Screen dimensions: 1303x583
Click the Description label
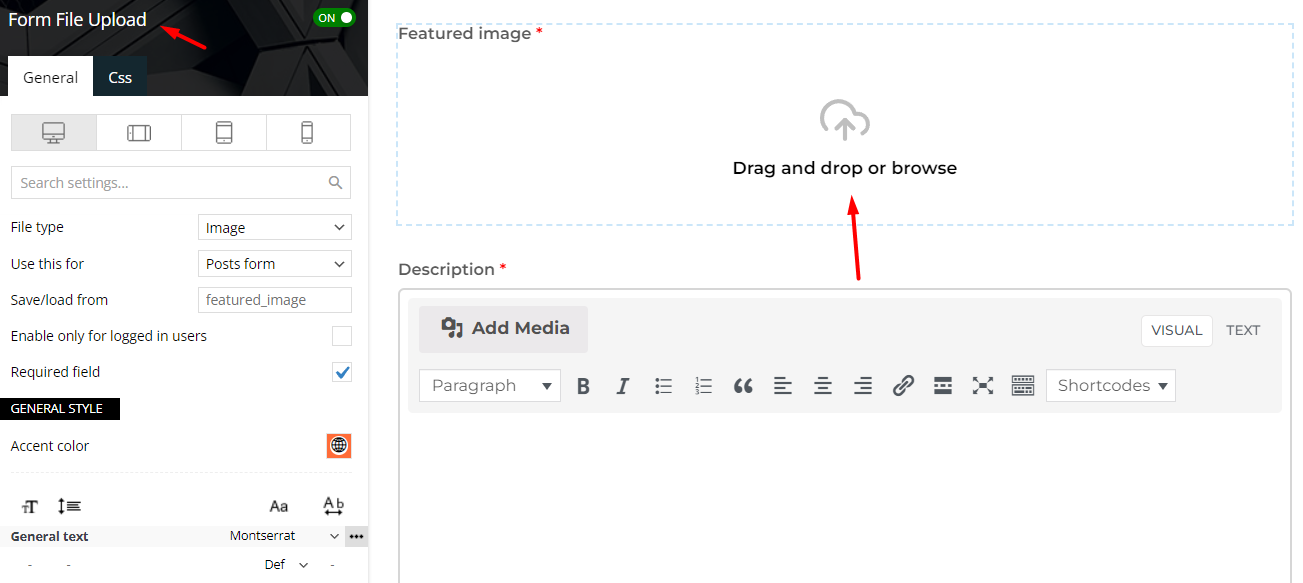(446, 270)
